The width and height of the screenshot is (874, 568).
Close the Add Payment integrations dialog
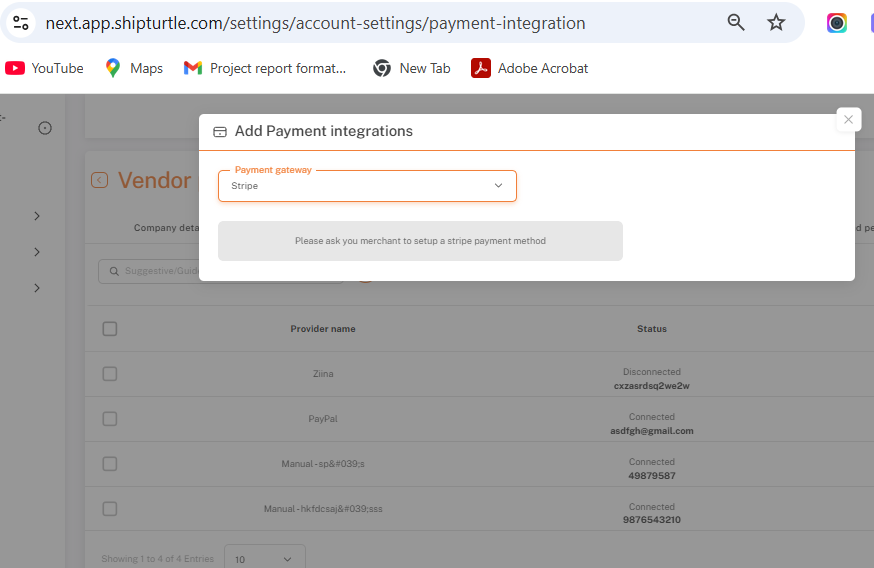coord(848,119)
